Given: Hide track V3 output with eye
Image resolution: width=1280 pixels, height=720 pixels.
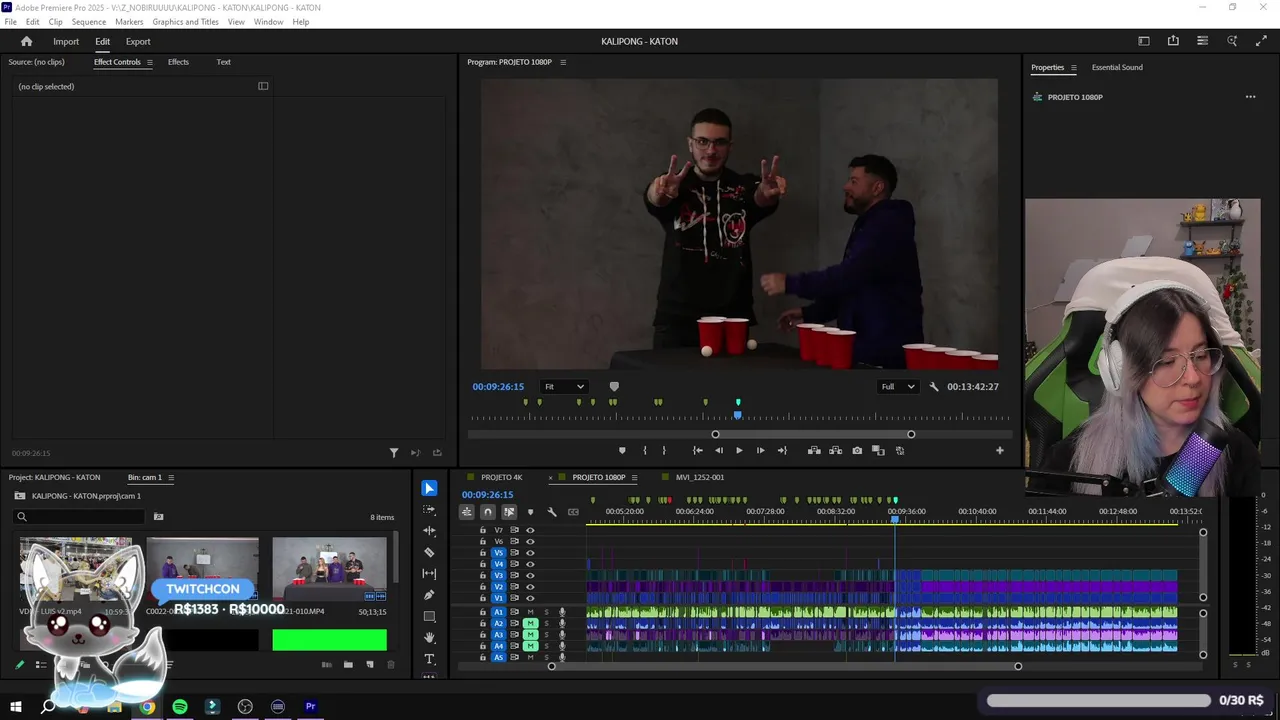Looking at the screenshot, I should [x=530, y=576].
